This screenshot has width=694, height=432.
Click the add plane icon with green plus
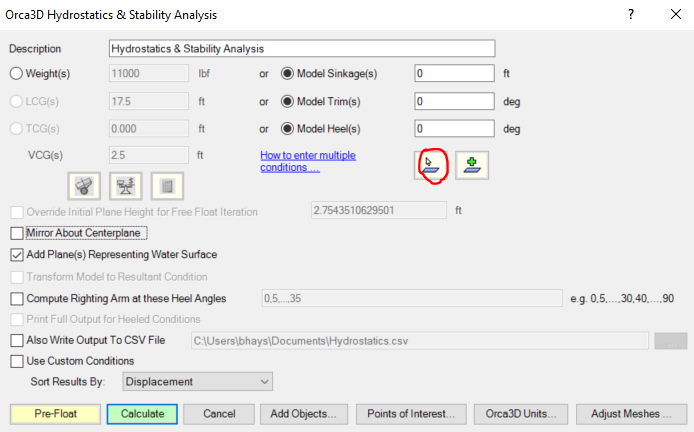[472, 165]
